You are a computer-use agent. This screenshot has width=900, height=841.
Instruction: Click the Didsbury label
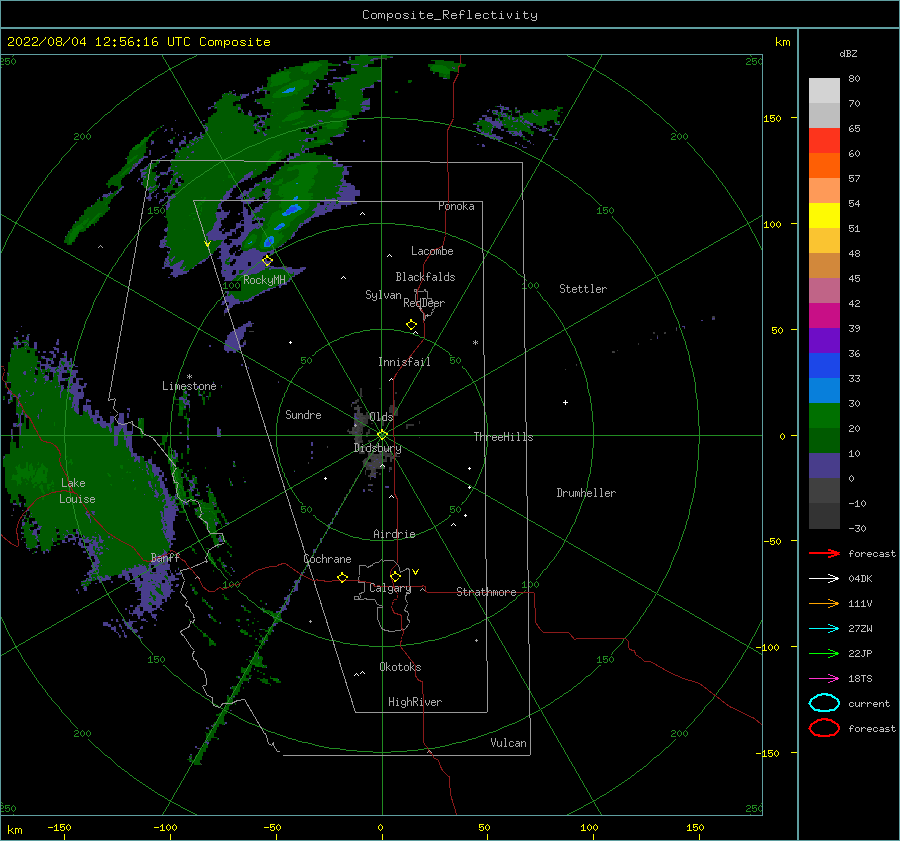click(x=378, y=448)
